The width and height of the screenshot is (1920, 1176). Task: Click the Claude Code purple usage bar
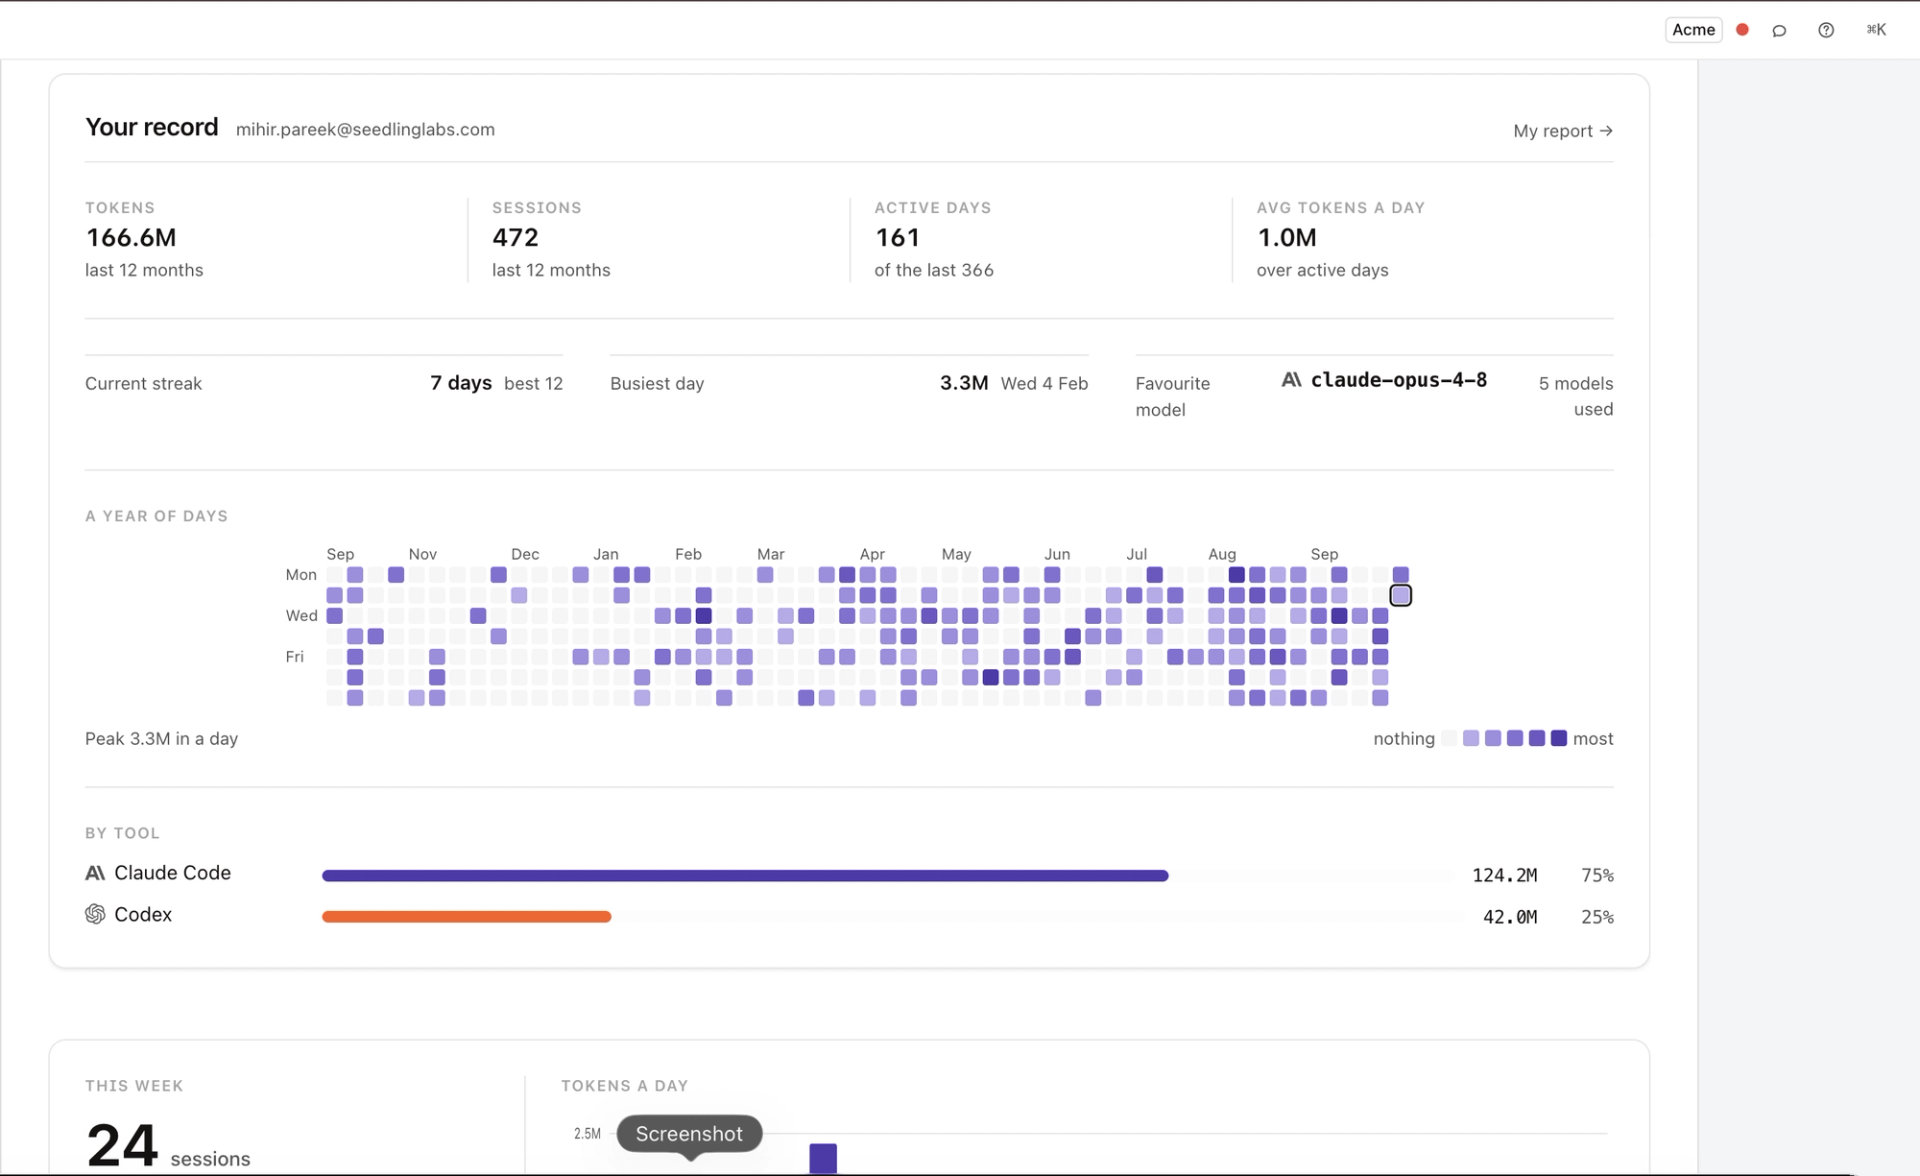point(745,876)
